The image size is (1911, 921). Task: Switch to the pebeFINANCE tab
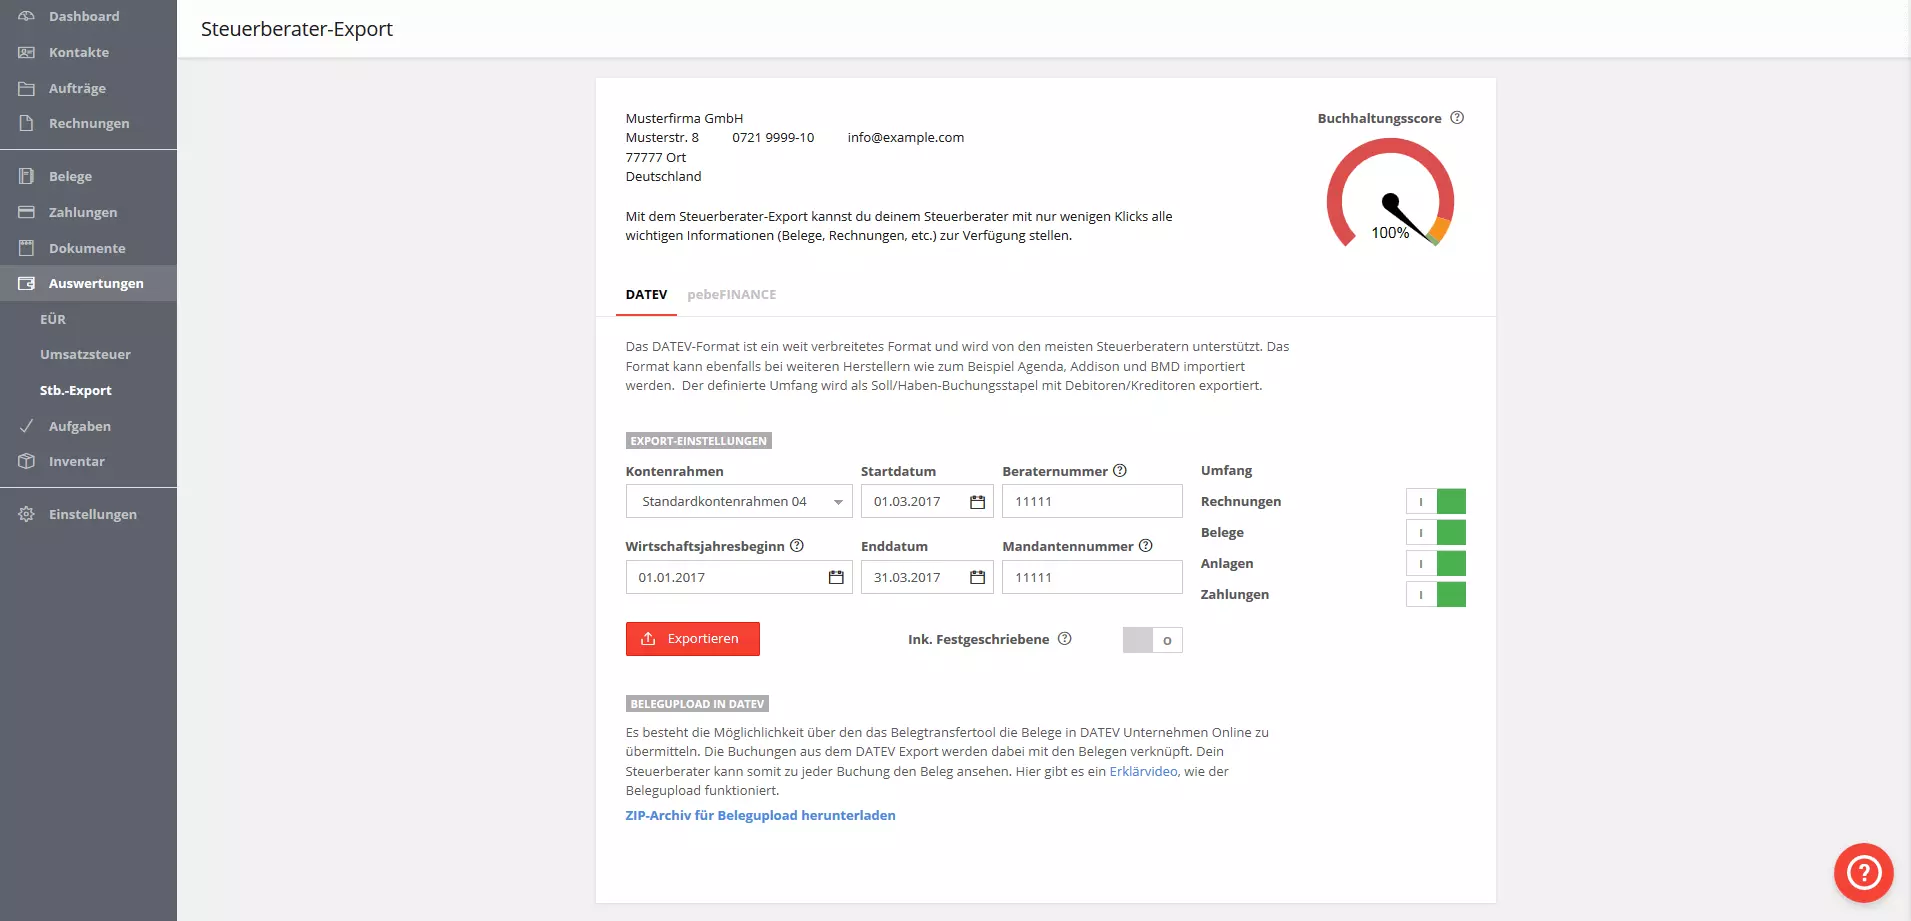coord(732,294)
